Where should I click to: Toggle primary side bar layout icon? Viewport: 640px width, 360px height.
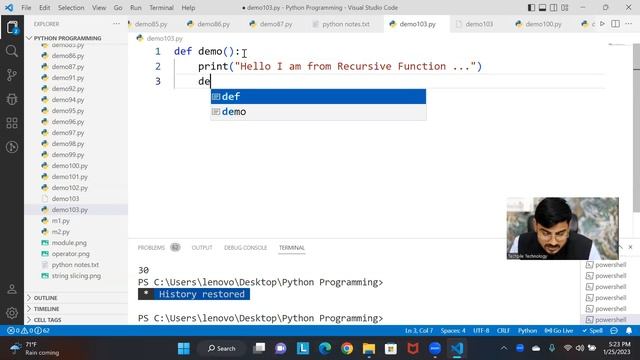point(531,8)
